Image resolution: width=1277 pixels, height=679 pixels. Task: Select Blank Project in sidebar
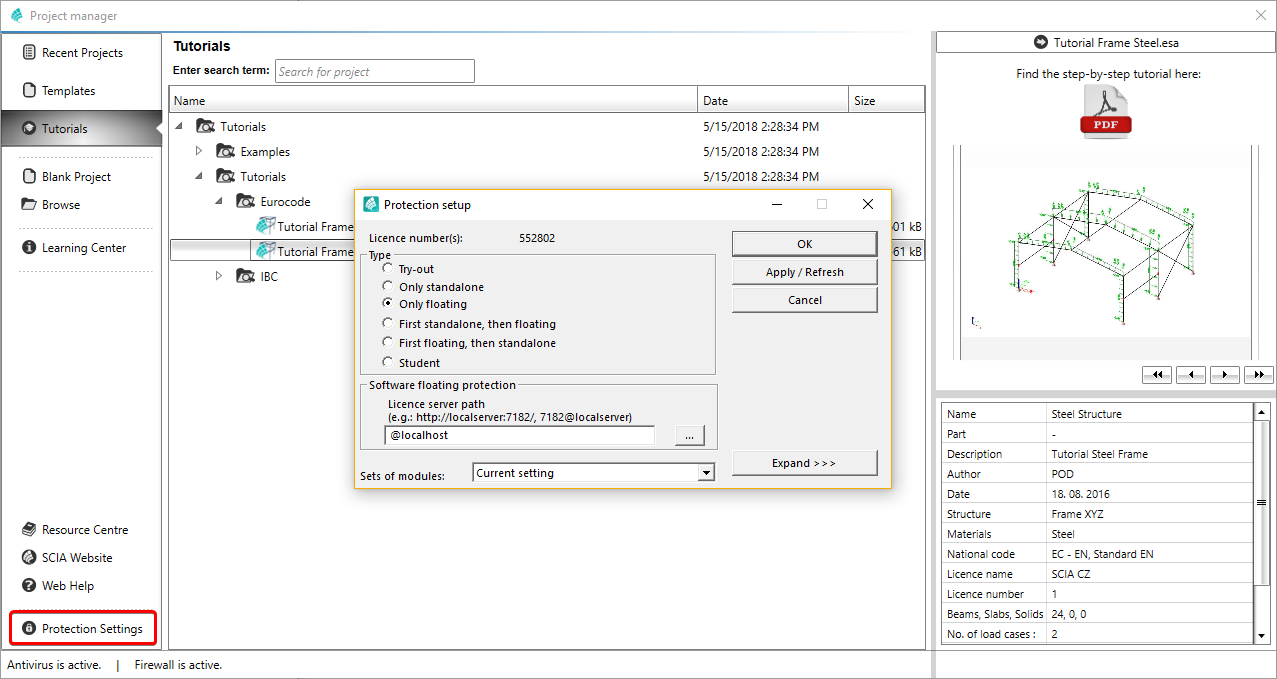coord(76,177)
